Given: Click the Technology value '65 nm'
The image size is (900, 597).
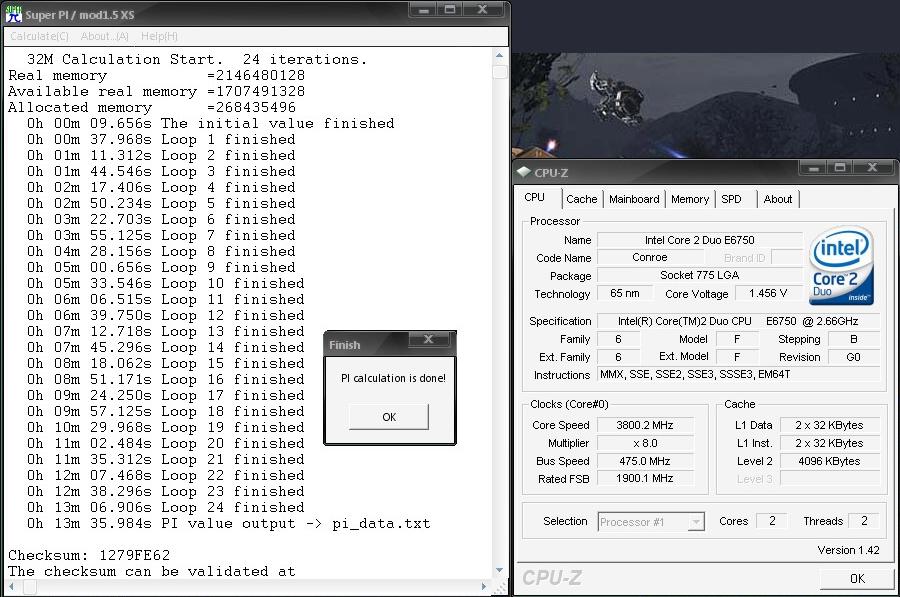Looking at the screenshot, I should pos(624,293).
